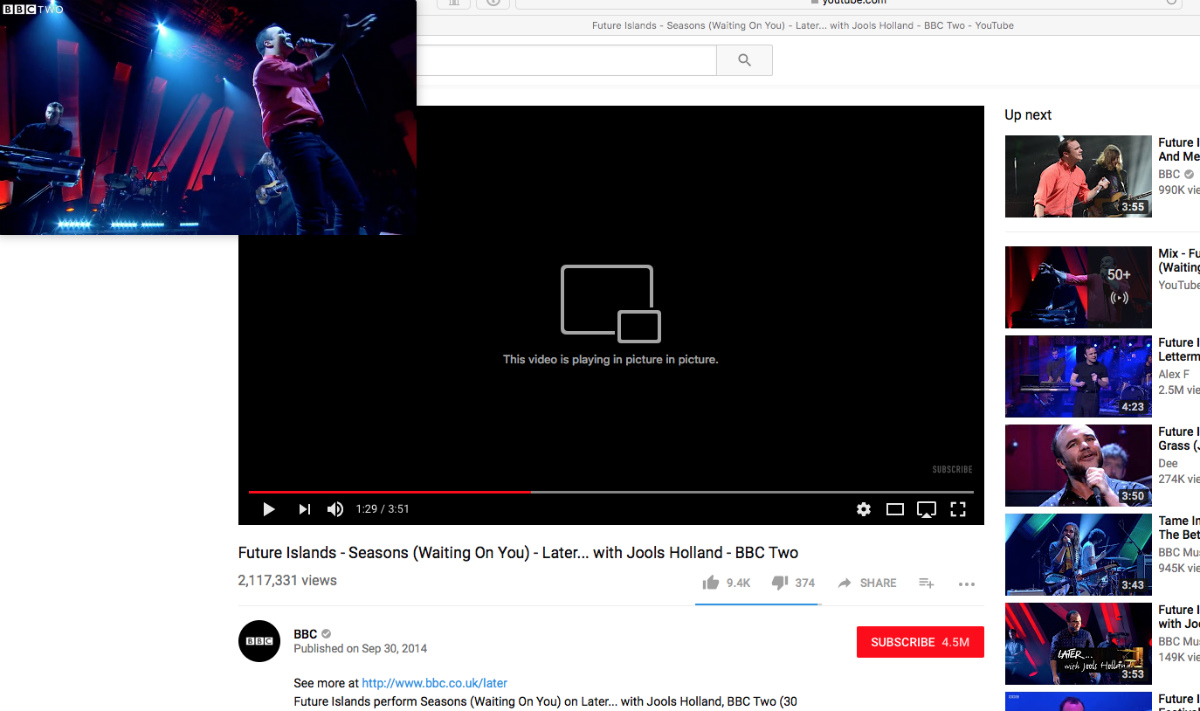1200x711 pixels.
Task: Open Up next thumbnail with 3:55 duration
Action: 1078,176
